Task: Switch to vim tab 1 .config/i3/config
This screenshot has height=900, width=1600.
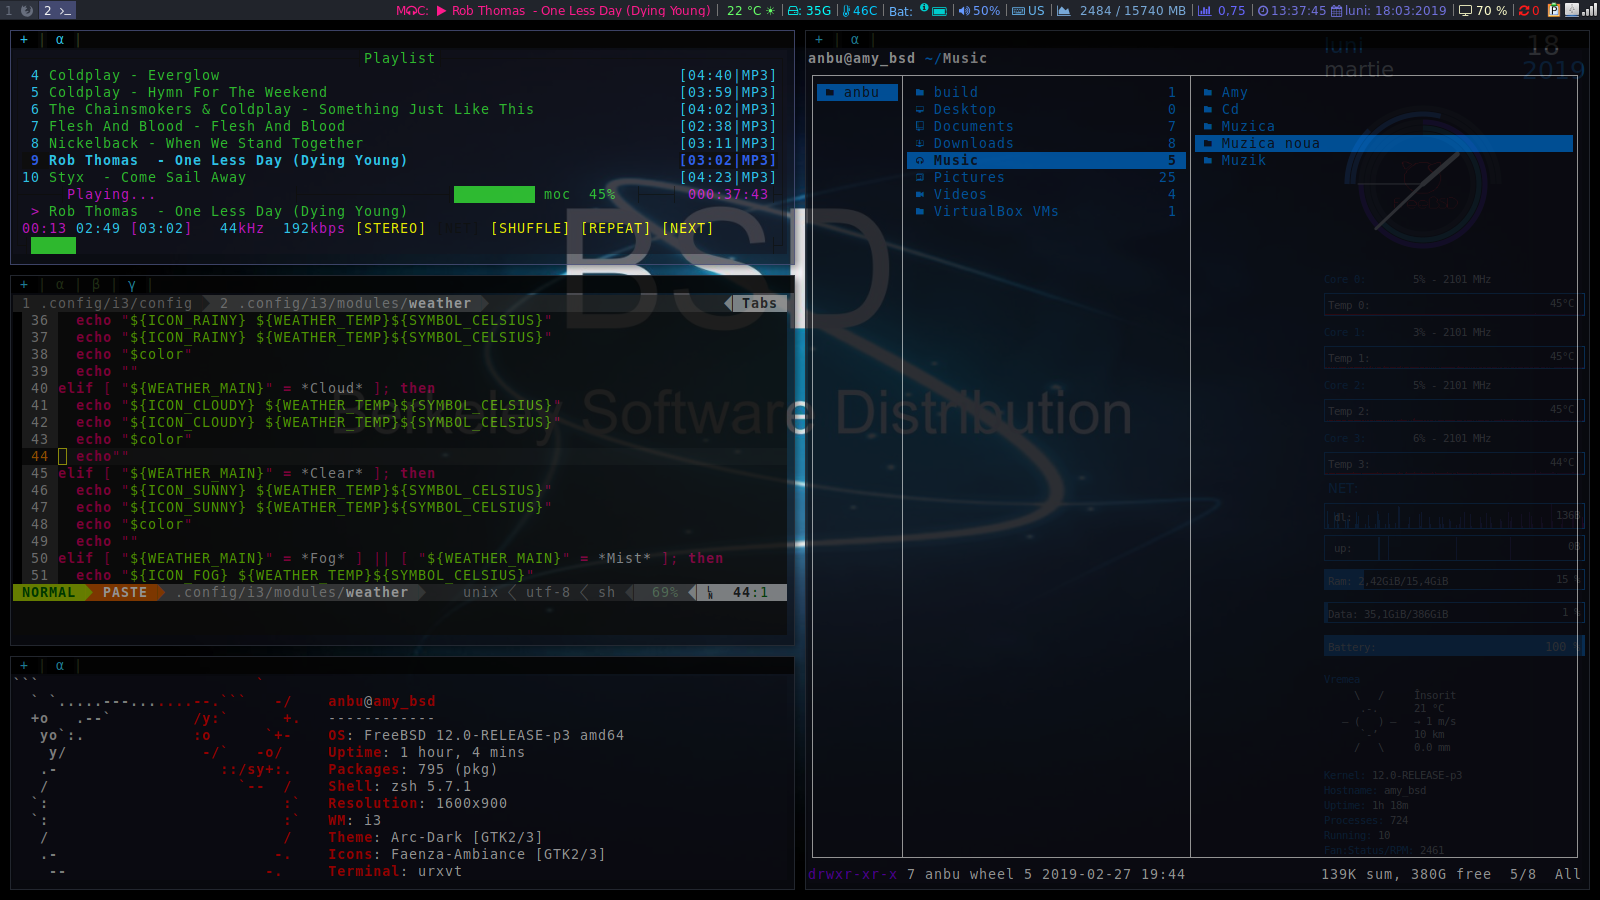Action: [x=107, y=303]
